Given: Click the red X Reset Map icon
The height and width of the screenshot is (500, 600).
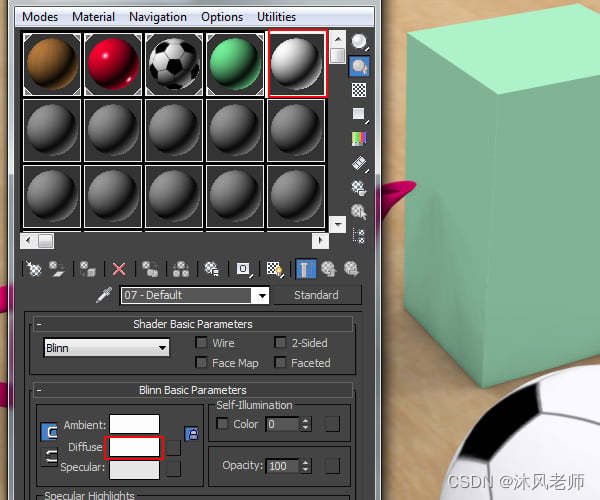Looking at the screenshot, I should coord(119,269).
